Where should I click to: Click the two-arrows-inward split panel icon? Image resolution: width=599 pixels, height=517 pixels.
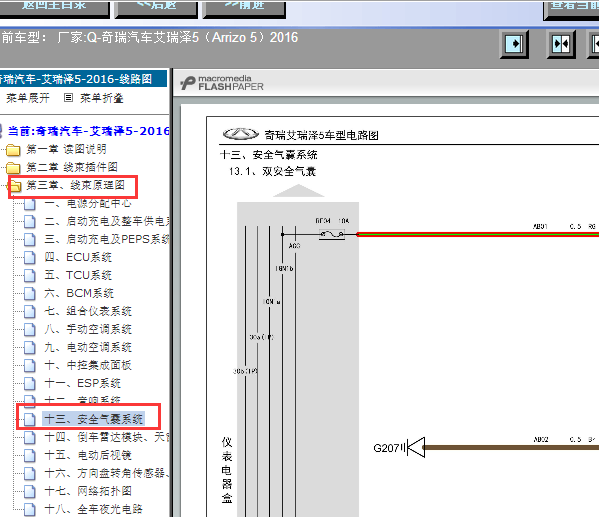click(561, 44)
